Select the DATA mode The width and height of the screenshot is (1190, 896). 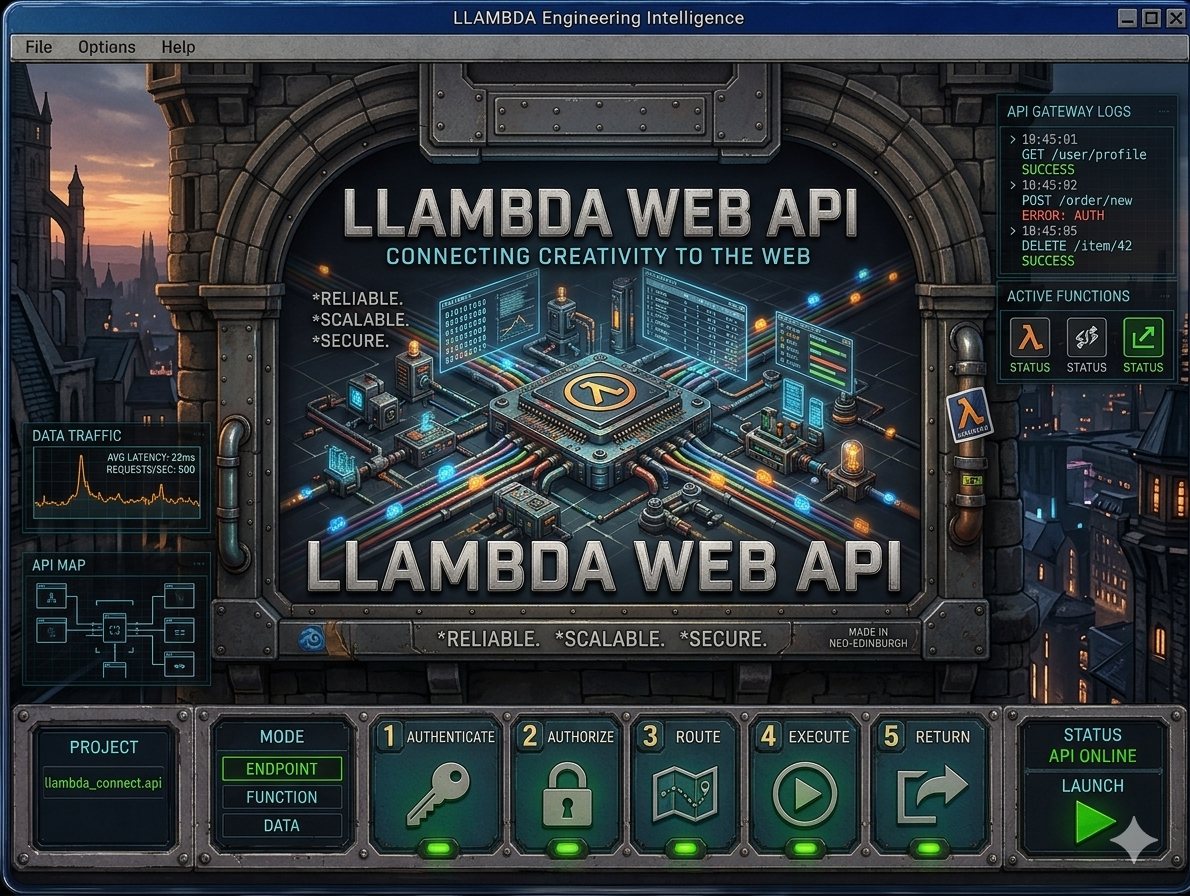coord(282,825)
